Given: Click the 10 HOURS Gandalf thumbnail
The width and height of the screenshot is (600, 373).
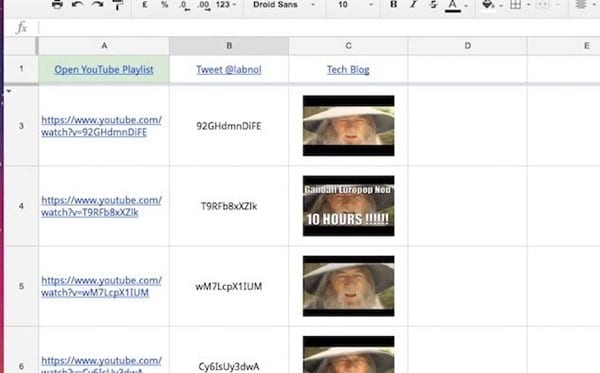Looking at the screenshot, I should click(349, 206).
